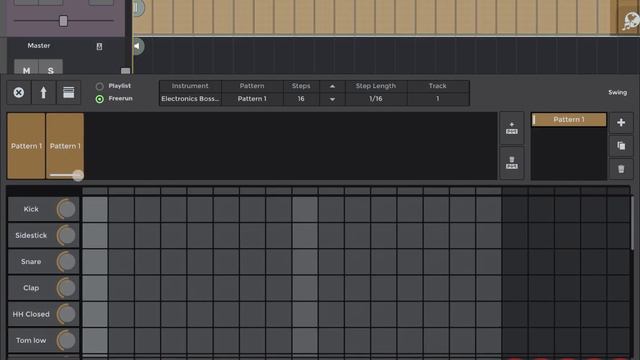The width and height of the screenshot is (640, 360).
Task: Select the Kick drum row label
Action: pyautogui.click(x=31, y=209)
